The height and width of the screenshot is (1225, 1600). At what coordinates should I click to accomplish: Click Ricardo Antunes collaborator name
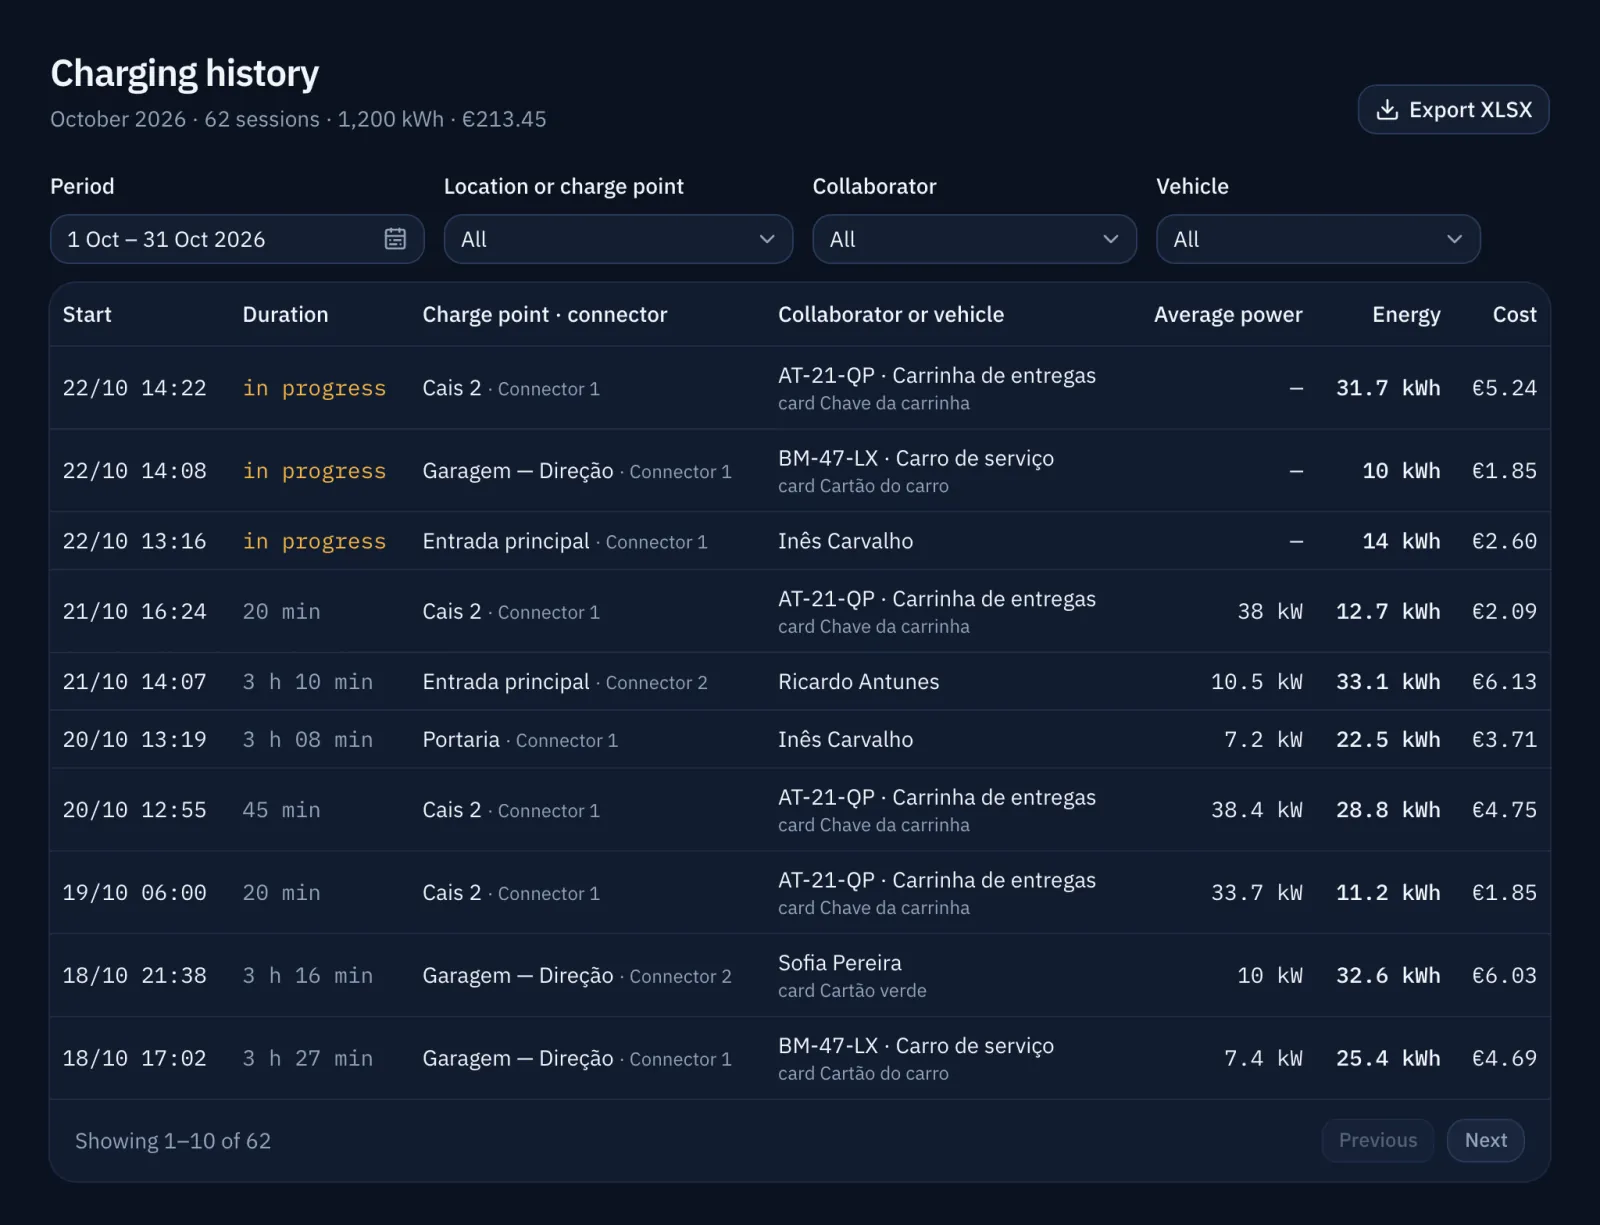tap(858, 682)
